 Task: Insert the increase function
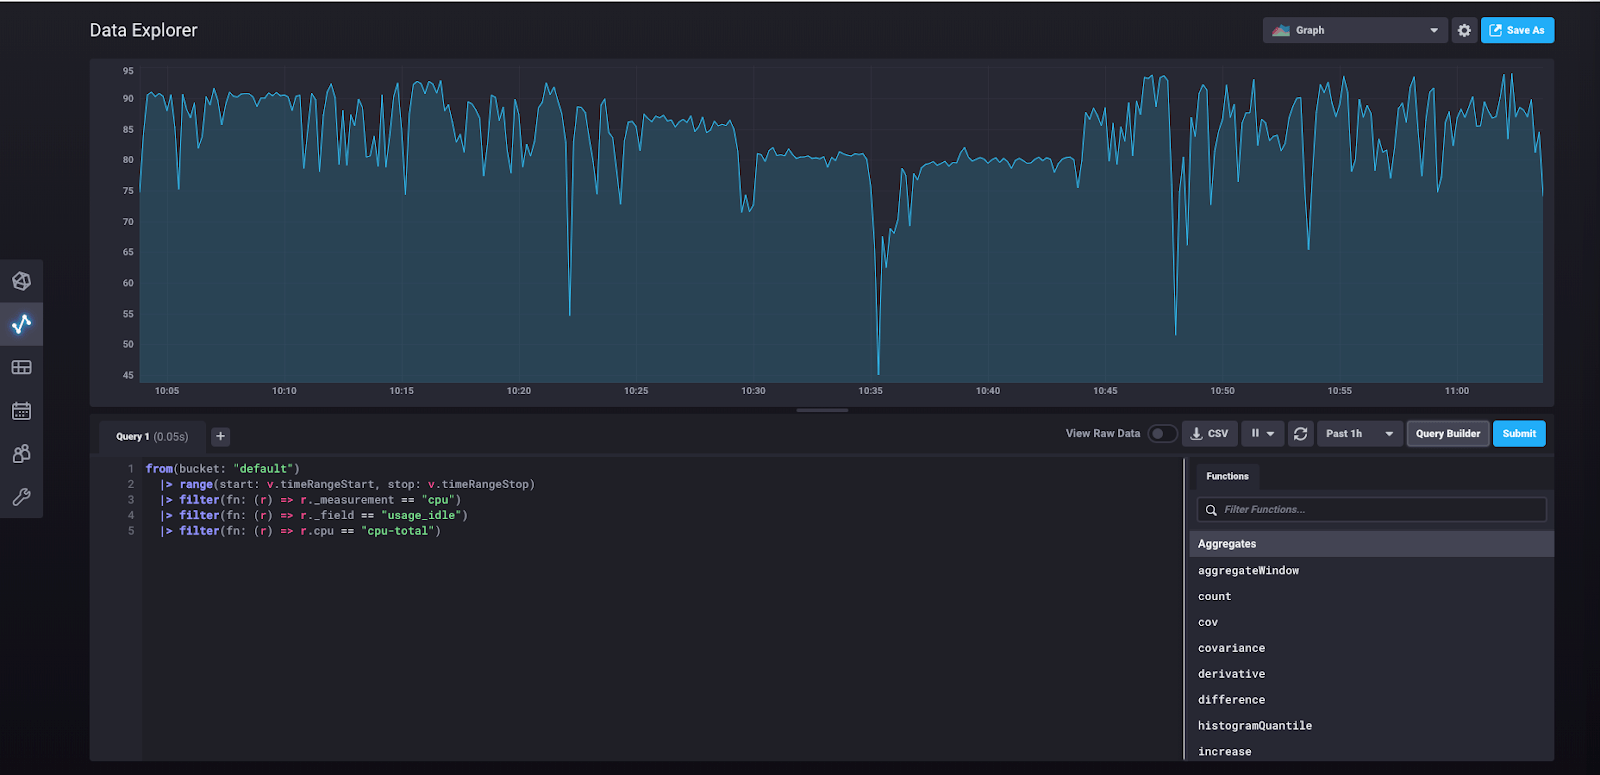click(x=1225, y=751)
